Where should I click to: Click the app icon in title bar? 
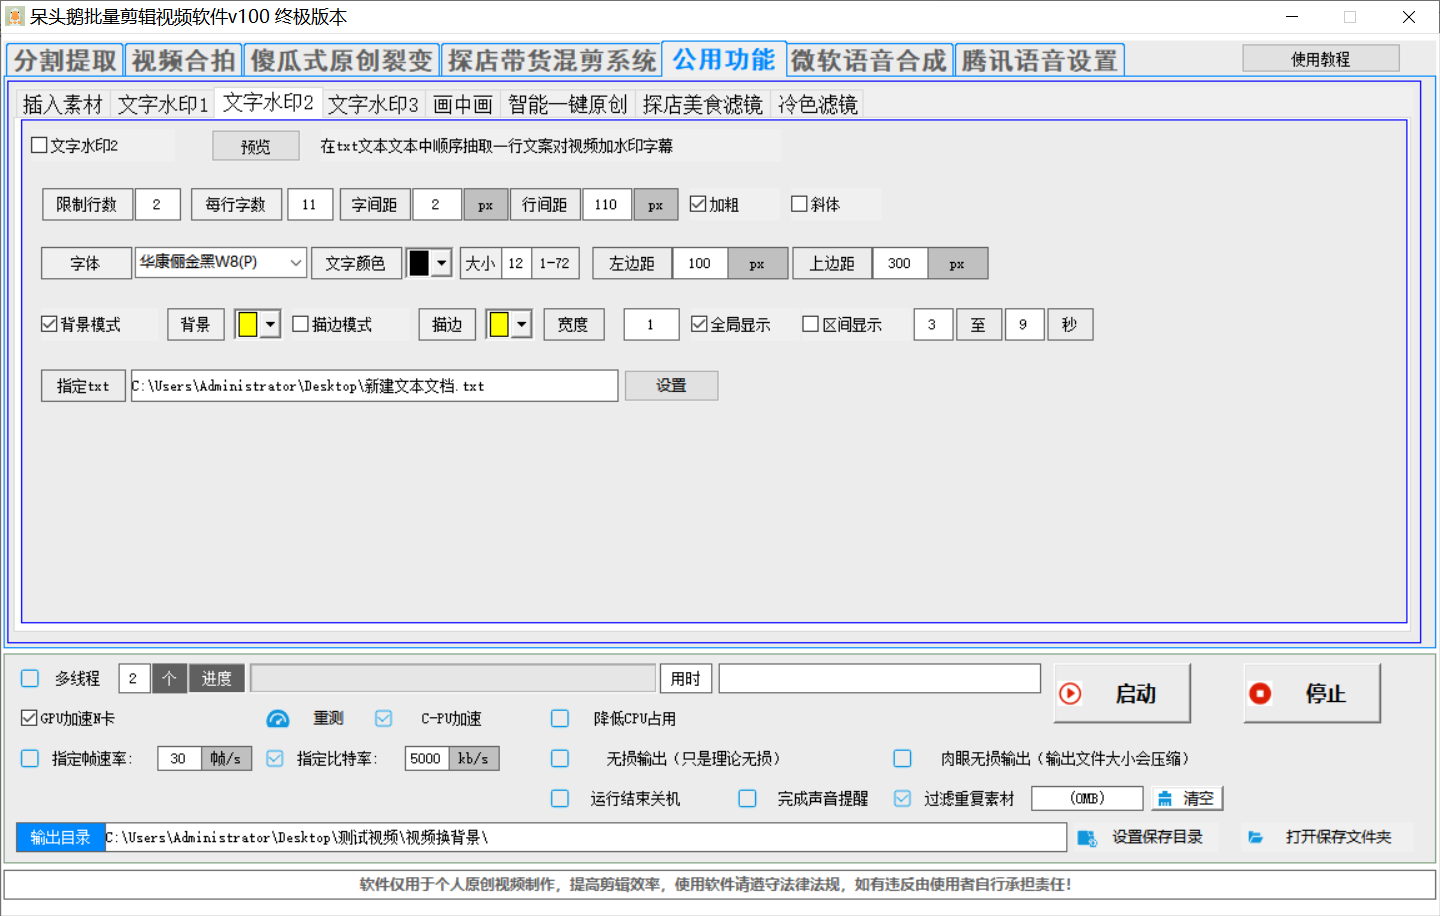pyautogui.click(x=14, y=17)
